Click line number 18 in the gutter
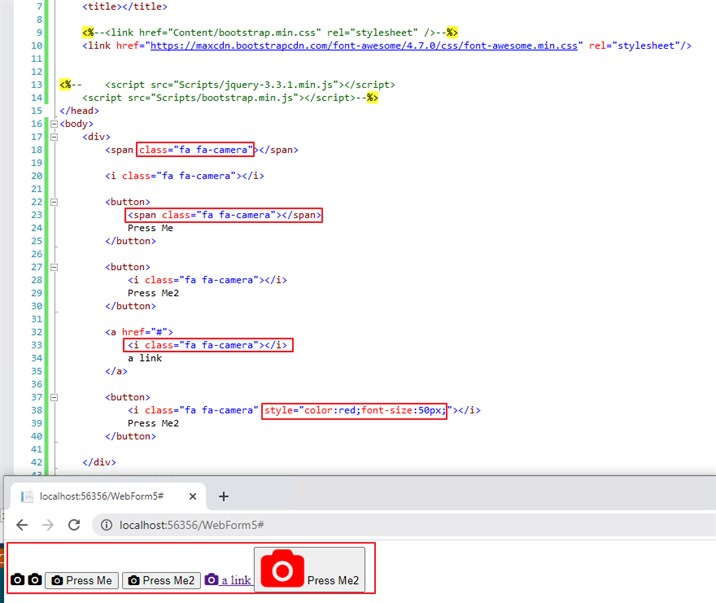Screen dimensions: 716x603 point(37,150)
